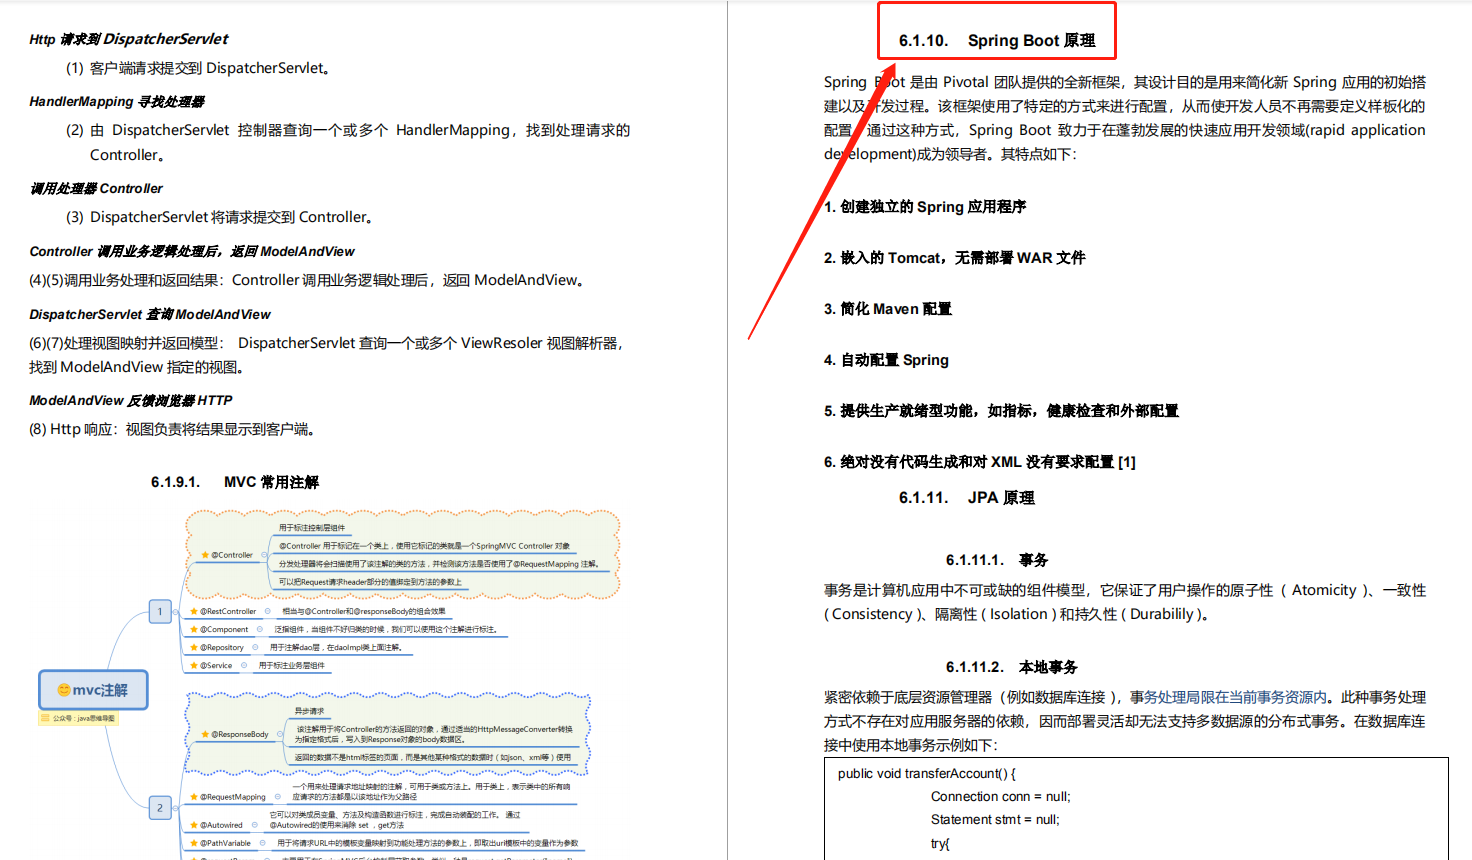Expand the marker beside @RequestMapping
1472x860 pixels.
pyautogui.click(x=276, y=796)
